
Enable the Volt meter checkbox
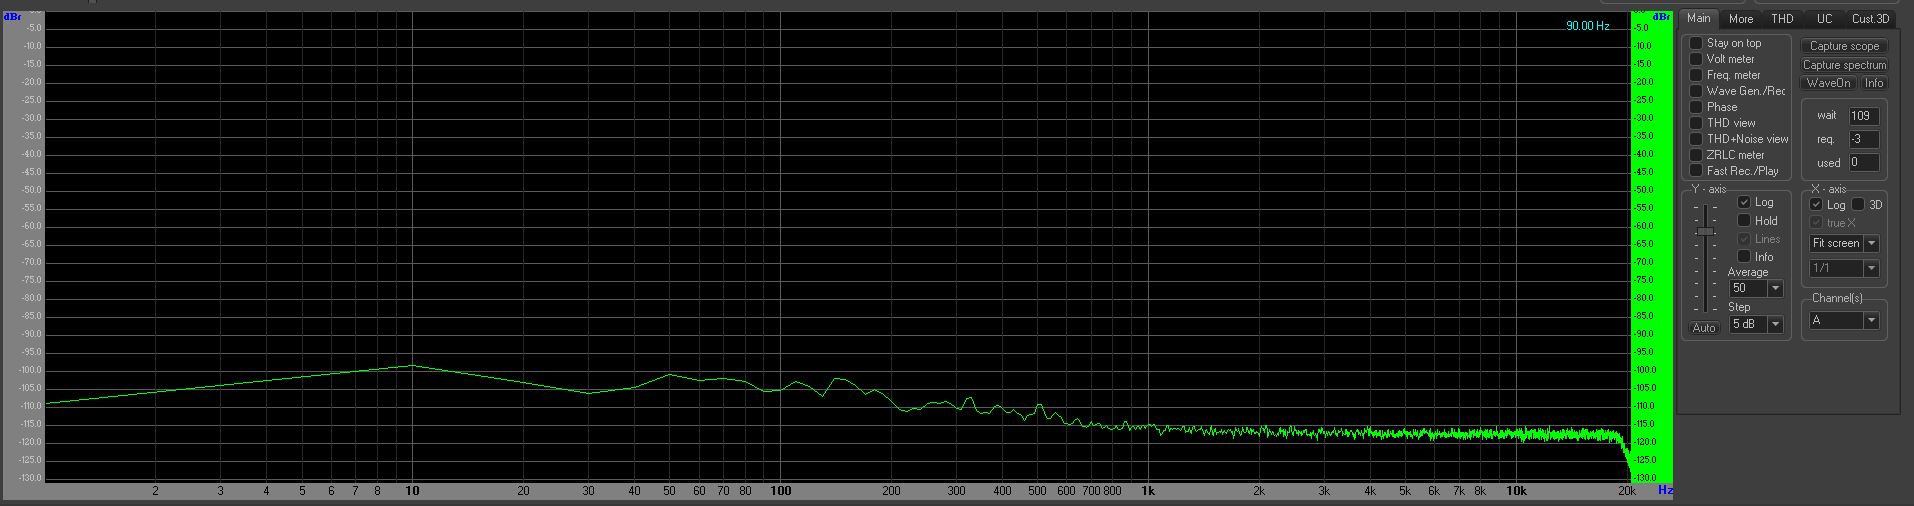[x=1696, y=59]
